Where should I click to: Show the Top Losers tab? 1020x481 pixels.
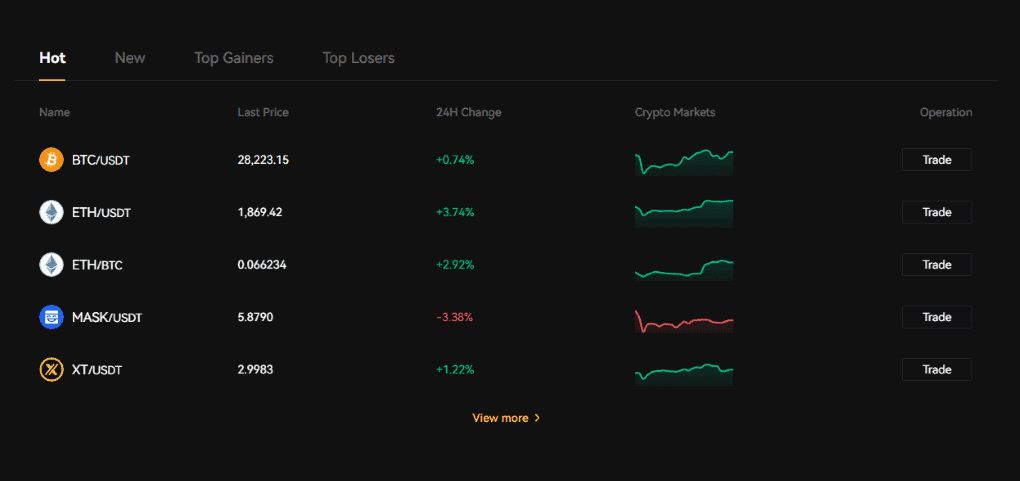[358, 58]
